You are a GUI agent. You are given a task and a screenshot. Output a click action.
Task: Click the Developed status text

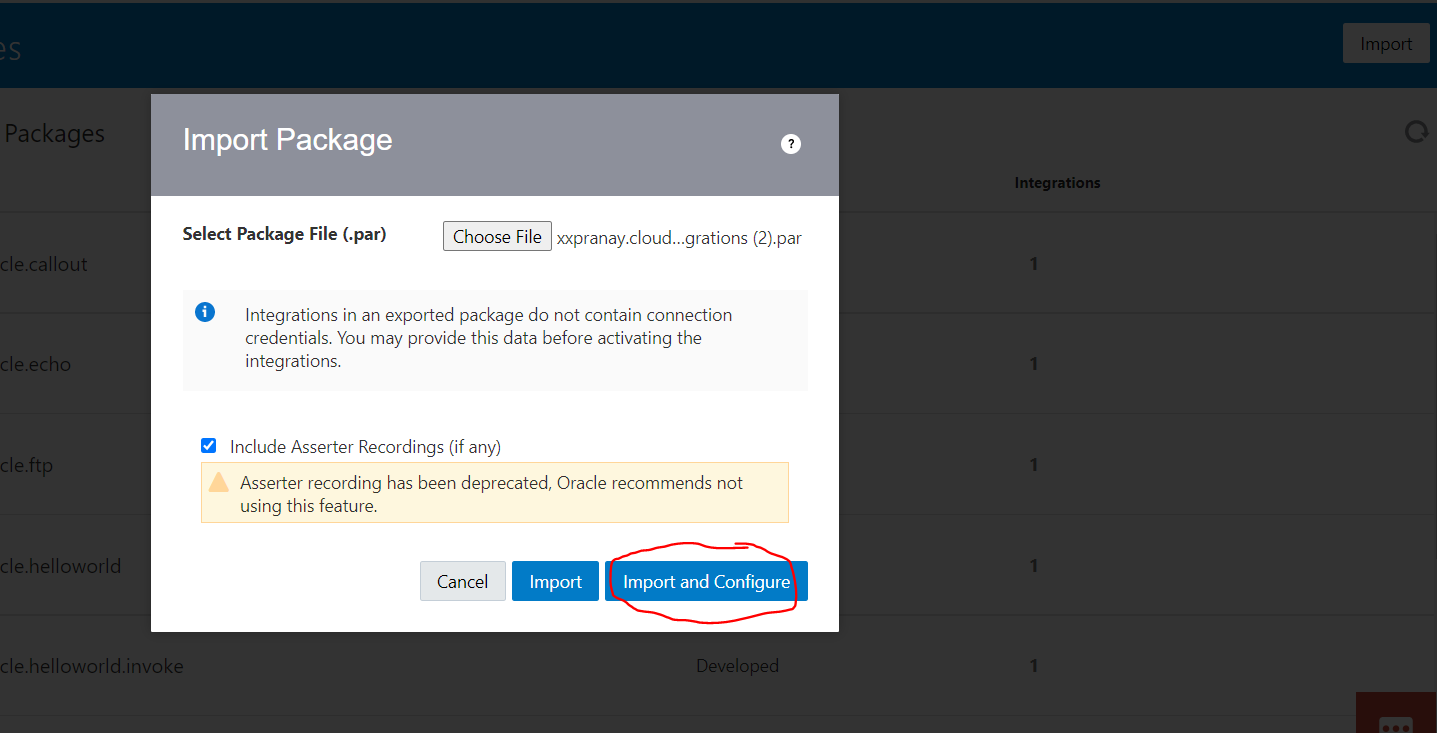737,666
